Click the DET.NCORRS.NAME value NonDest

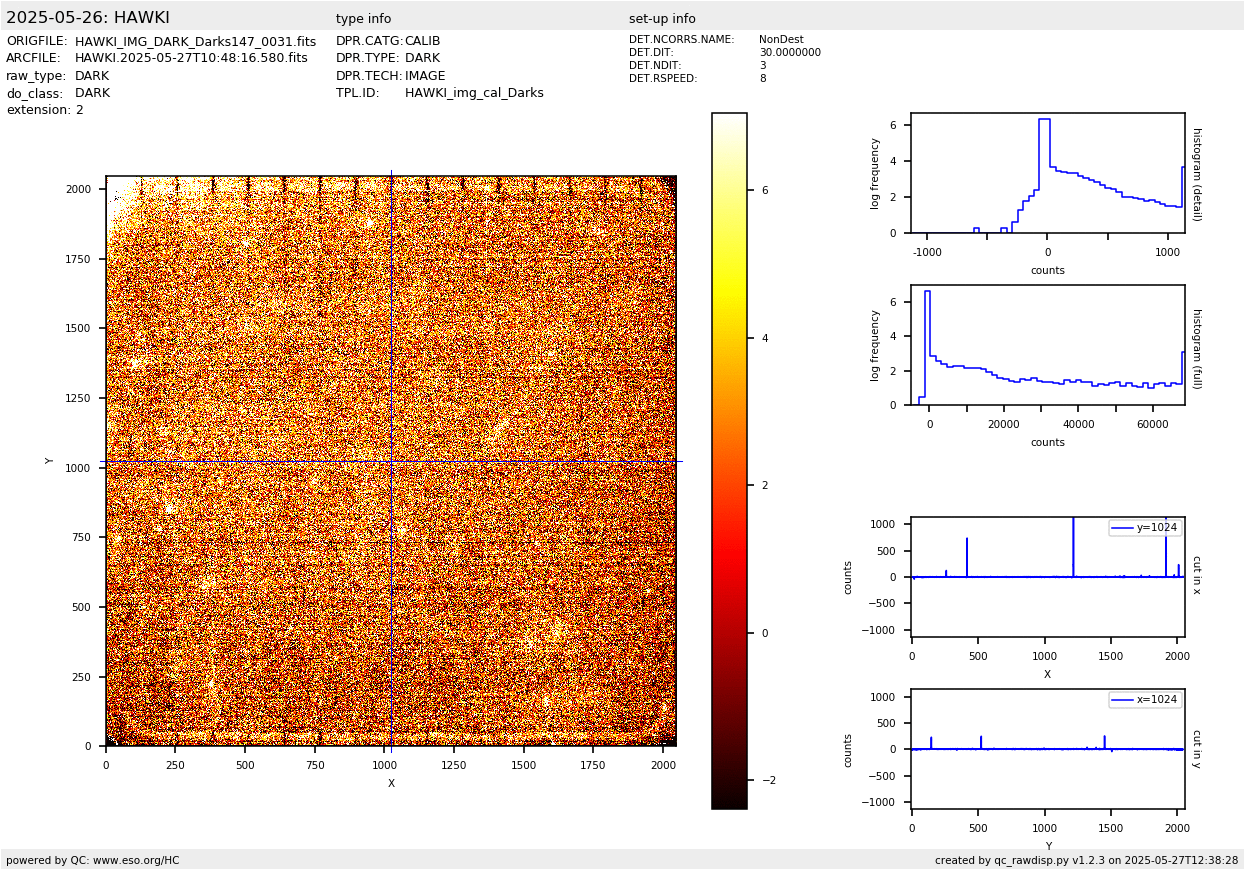[x=781, y=40]
